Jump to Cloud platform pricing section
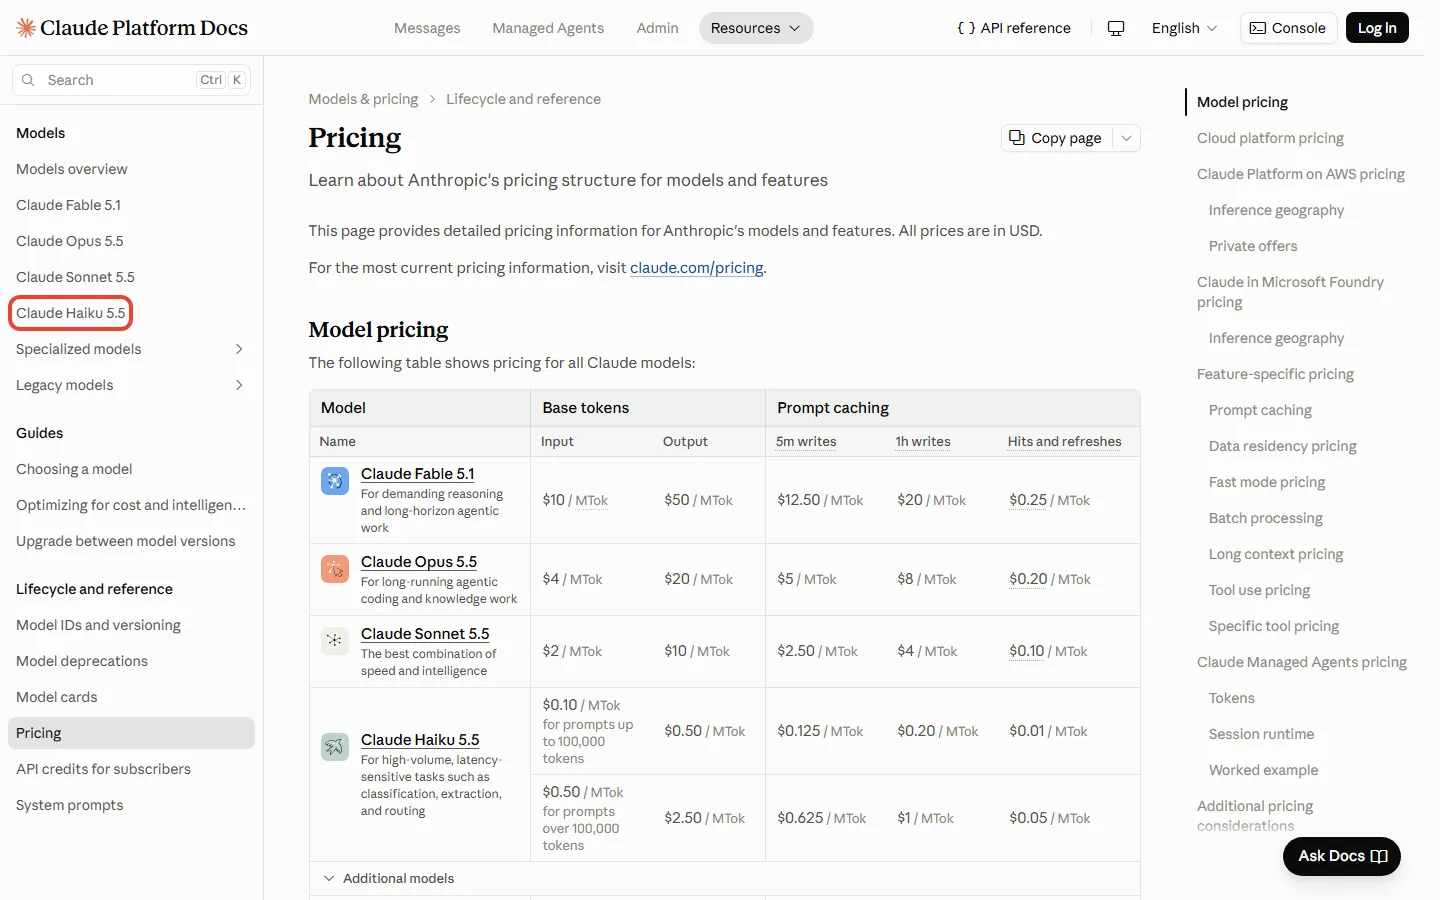 [1270, 138]
